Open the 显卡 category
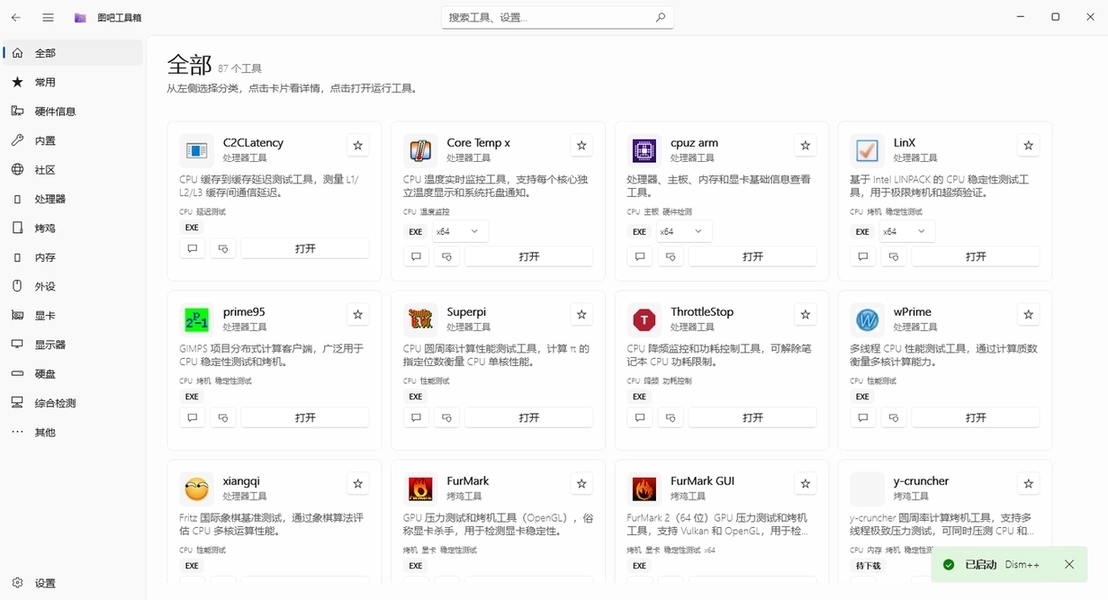The image size is (1108, 600). (73, 316)
